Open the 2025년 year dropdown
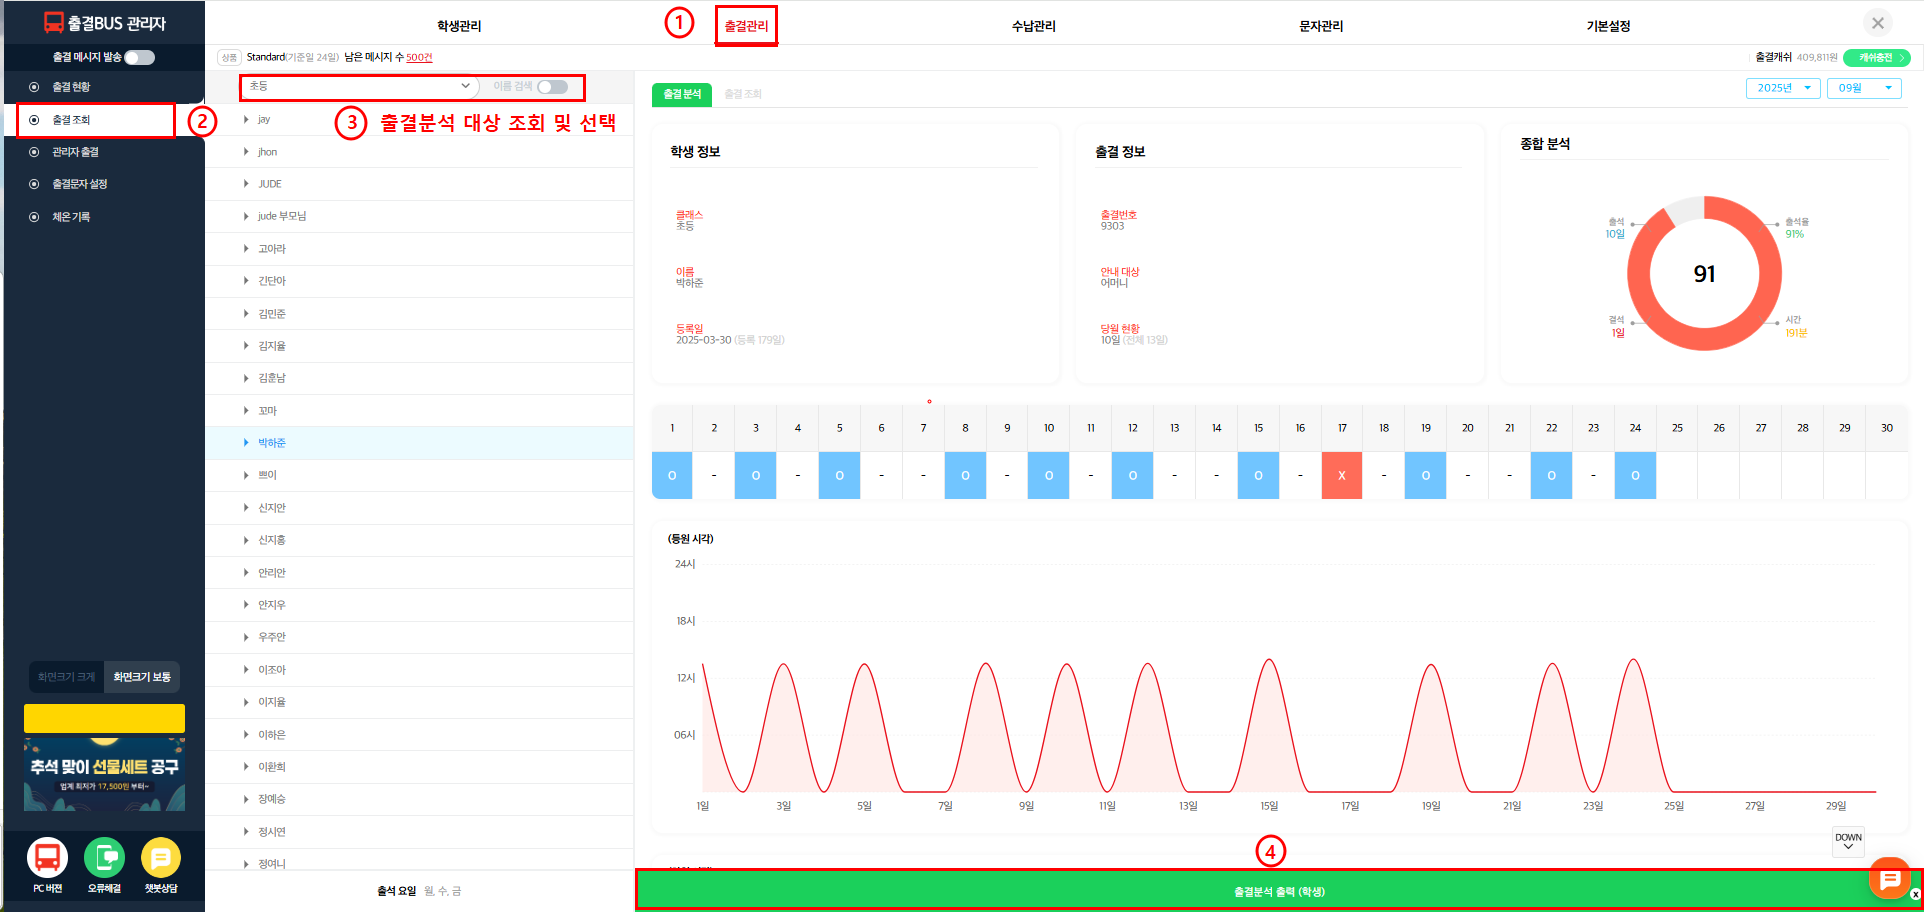The width and height of the screenshot is (1924, 912). click(1783, 88)
